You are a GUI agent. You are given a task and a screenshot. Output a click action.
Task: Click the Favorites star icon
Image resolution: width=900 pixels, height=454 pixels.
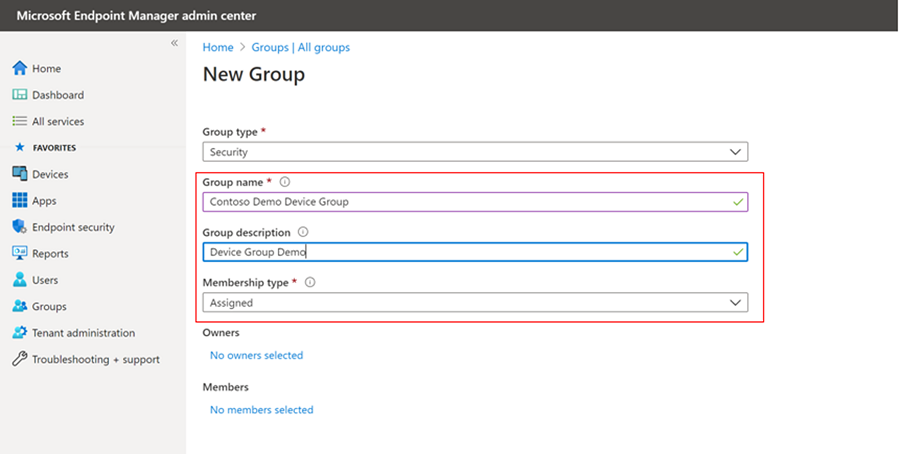click(x=20, y=148)
